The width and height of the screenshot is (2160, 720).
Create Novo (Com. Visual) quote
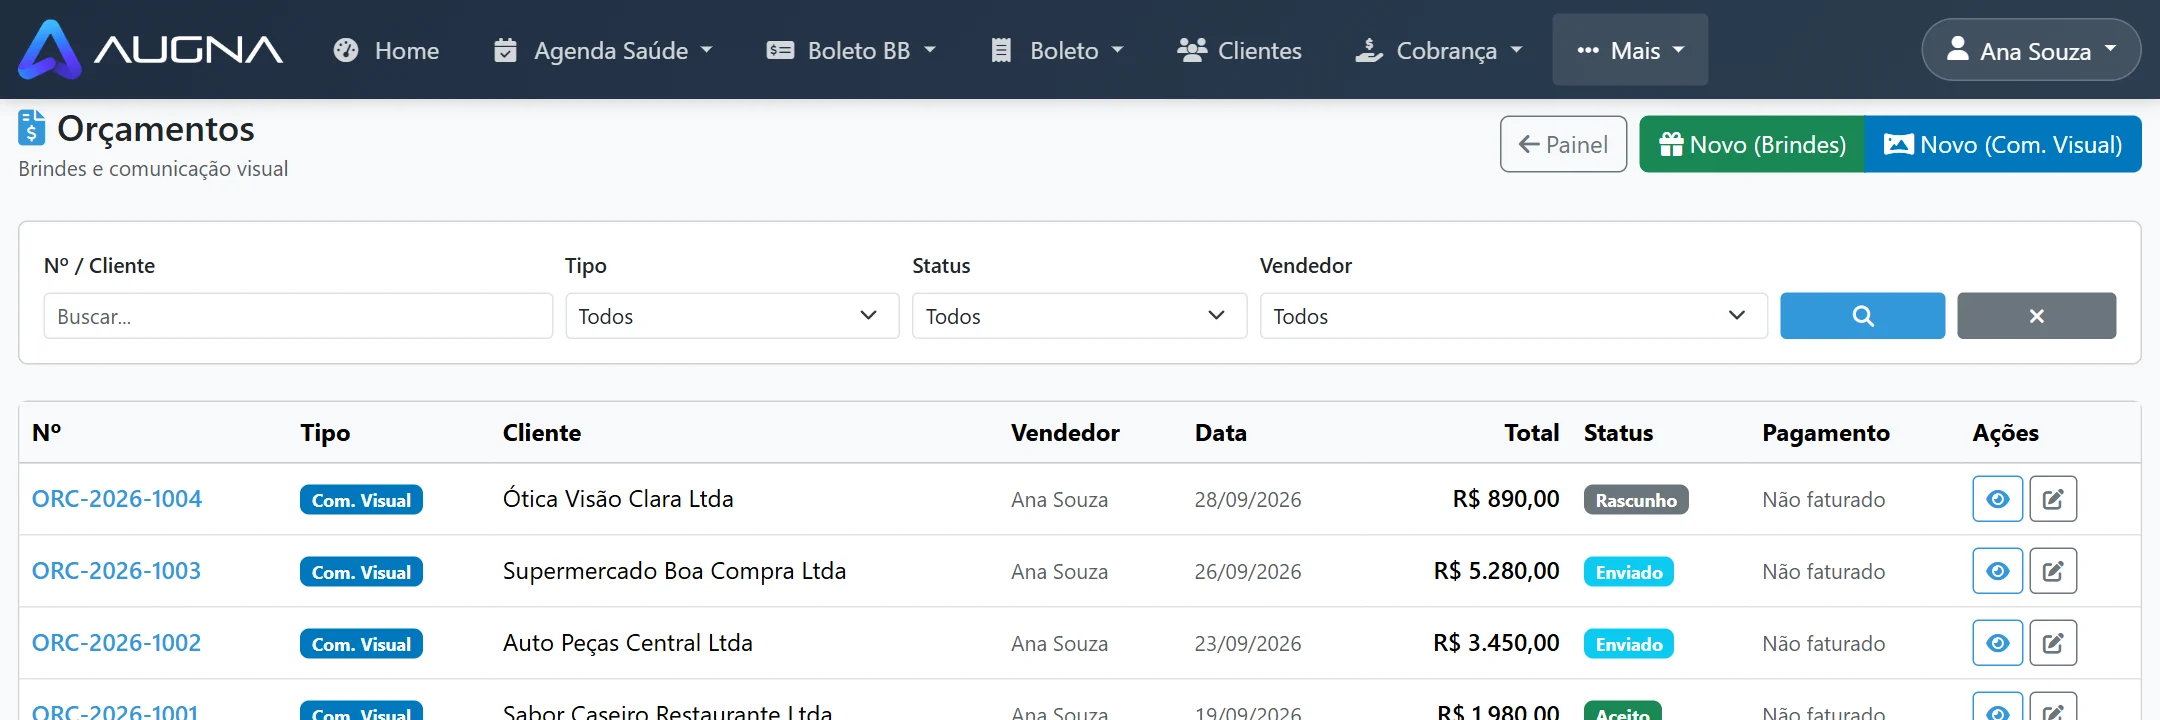(2003, 144)
